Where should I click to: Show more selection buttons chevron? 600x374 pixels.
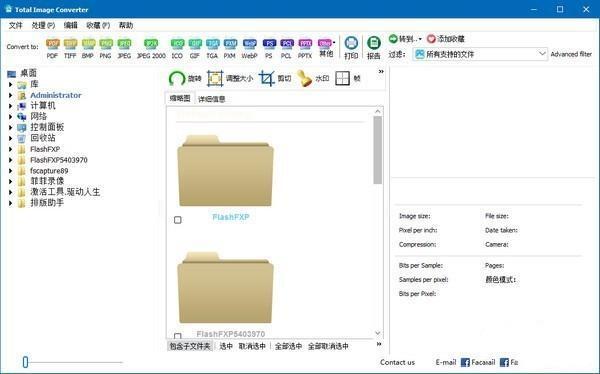click(379, 344)
